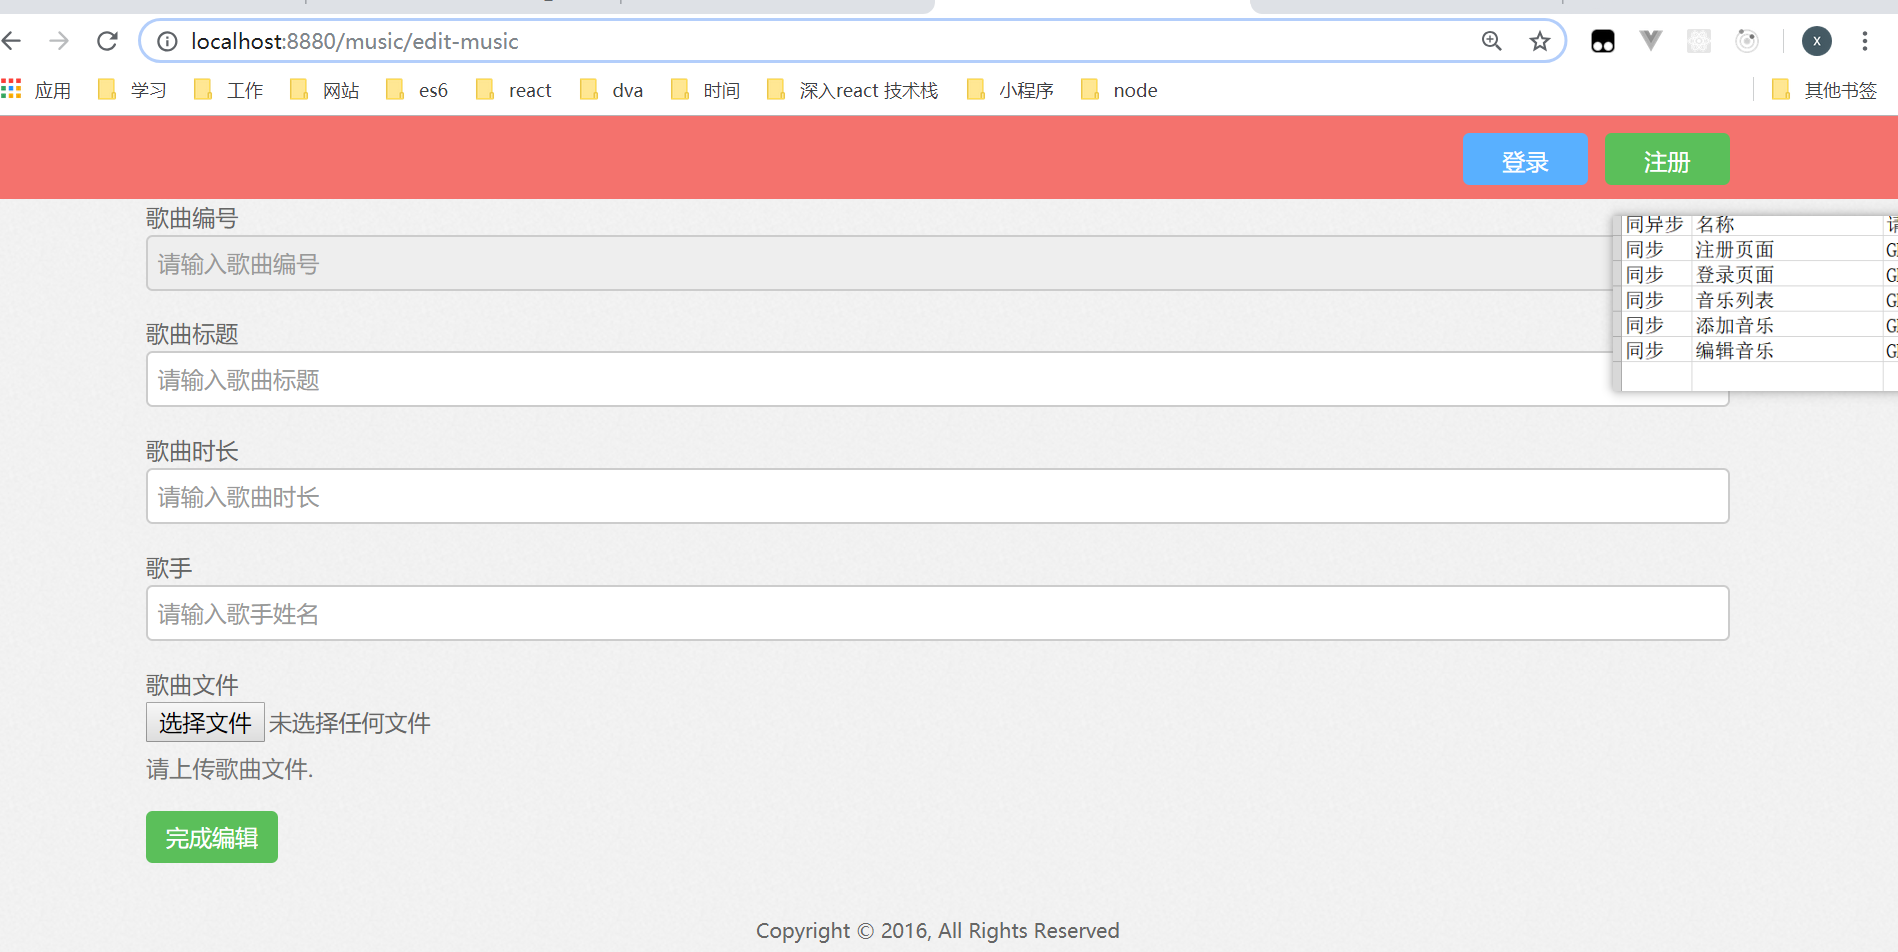Select the 音乐列表 table cell
The image size is (1898, 952).
(1787, 299)
